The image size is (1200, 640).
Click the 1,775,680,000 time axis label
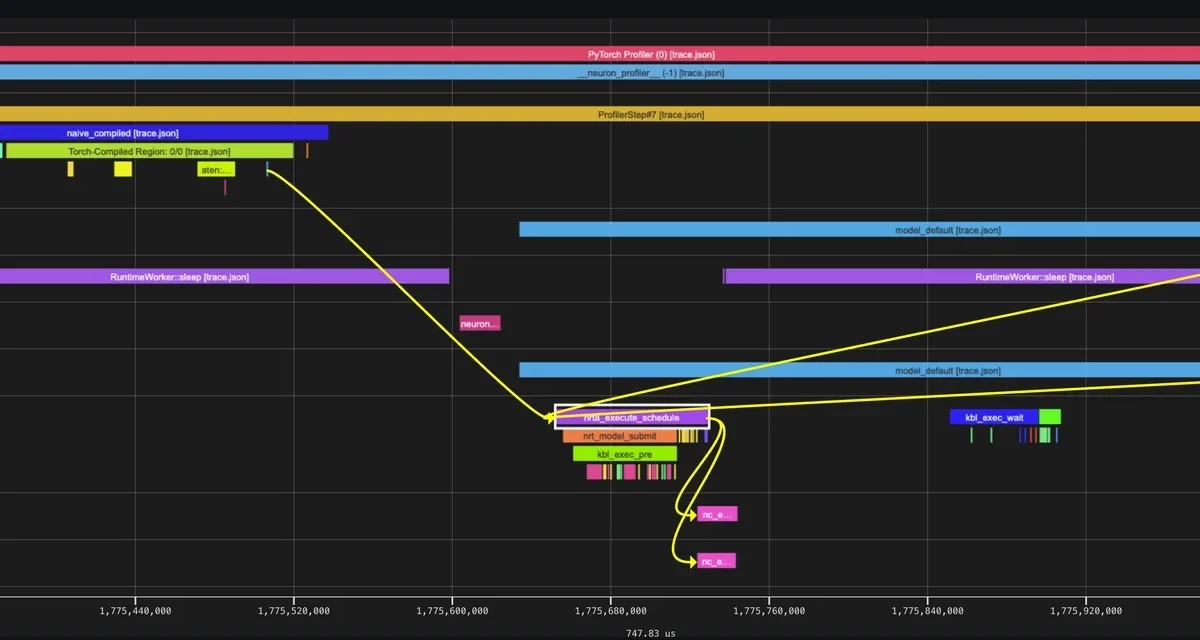point(610,609)
